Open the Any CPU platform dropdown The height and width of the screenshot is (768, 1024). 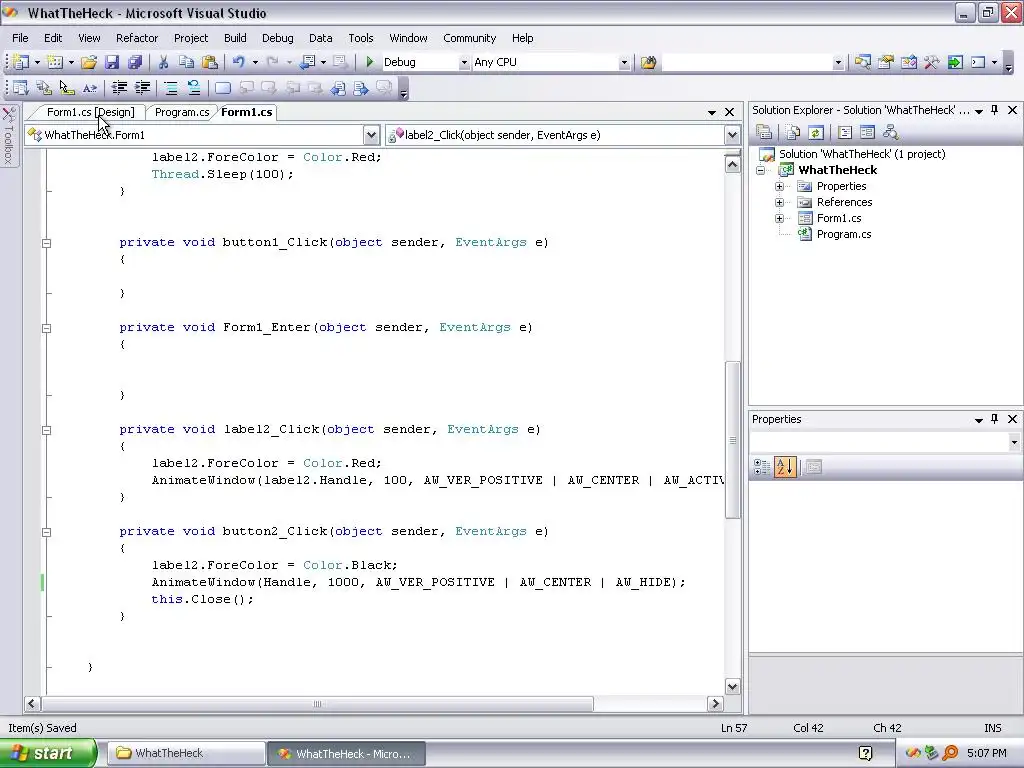point(624,63)
